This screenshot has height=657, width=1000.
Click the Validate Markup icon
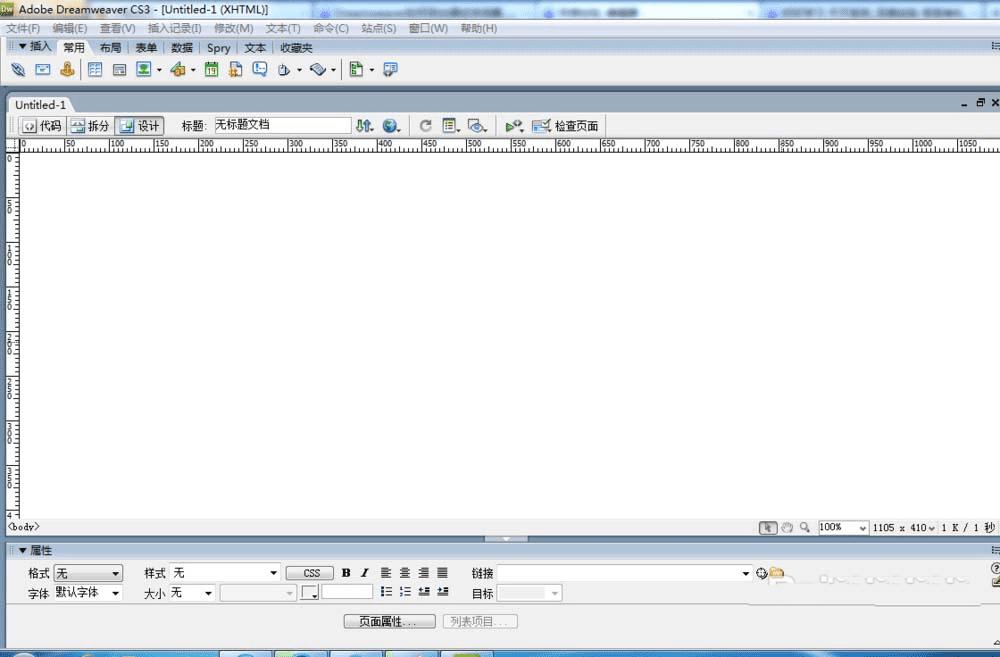514,126
